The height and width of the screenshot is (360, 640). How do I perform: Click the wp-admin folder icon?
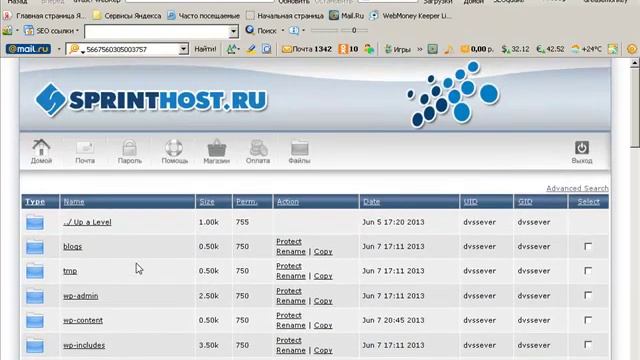[35, 296]
